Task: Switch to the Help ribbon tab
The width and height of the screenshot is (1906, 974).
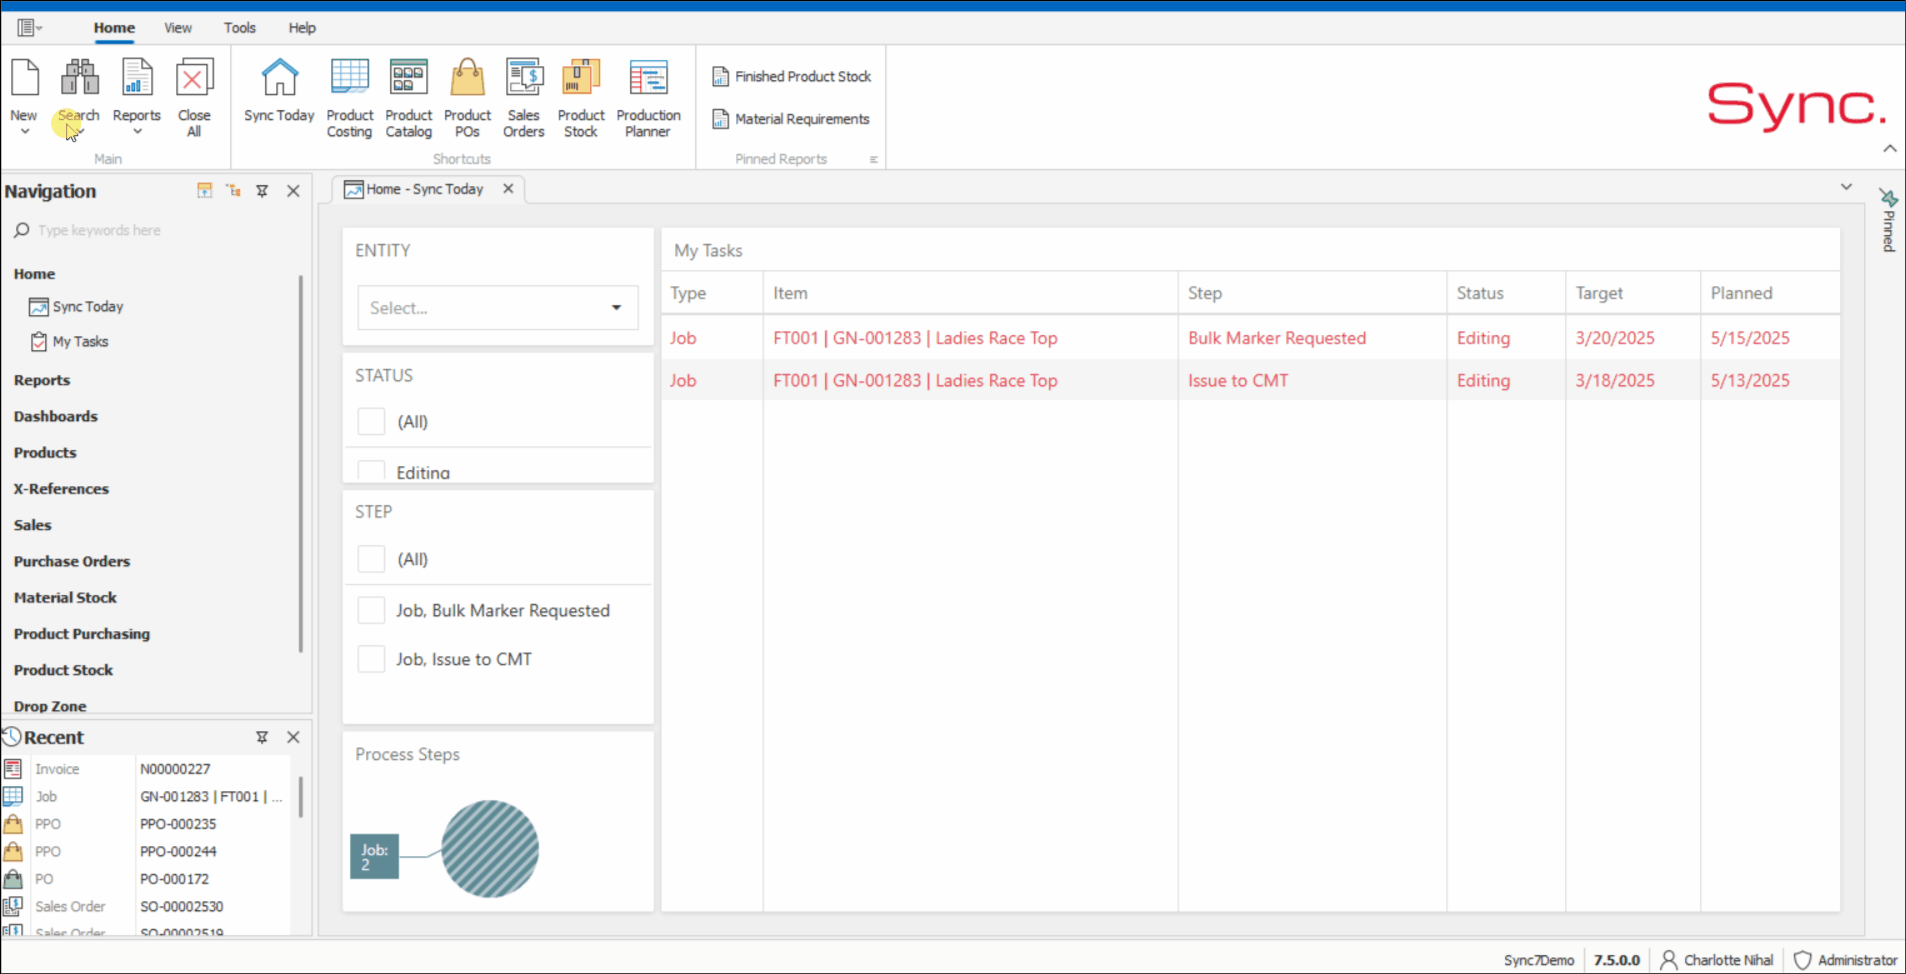Action: click(x=302, y=28)
